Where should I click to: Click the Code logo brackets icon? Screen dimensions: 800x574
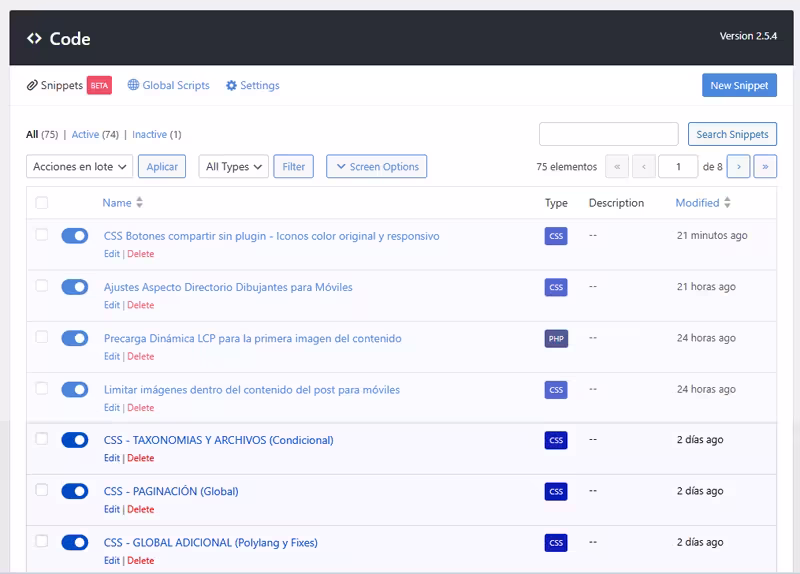[34, 39]
